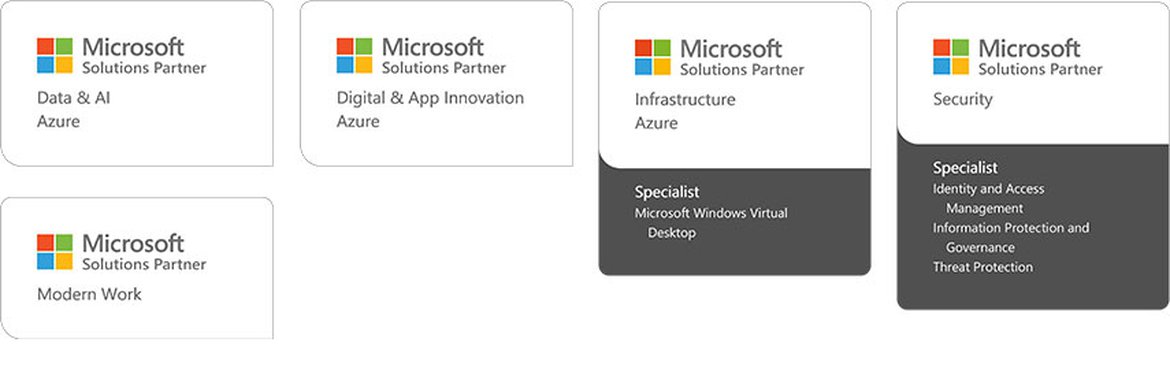The image size is (1170, 372).
Task: Click Azure text under Digital & App Innovation
Action: (x=357, y=122)
